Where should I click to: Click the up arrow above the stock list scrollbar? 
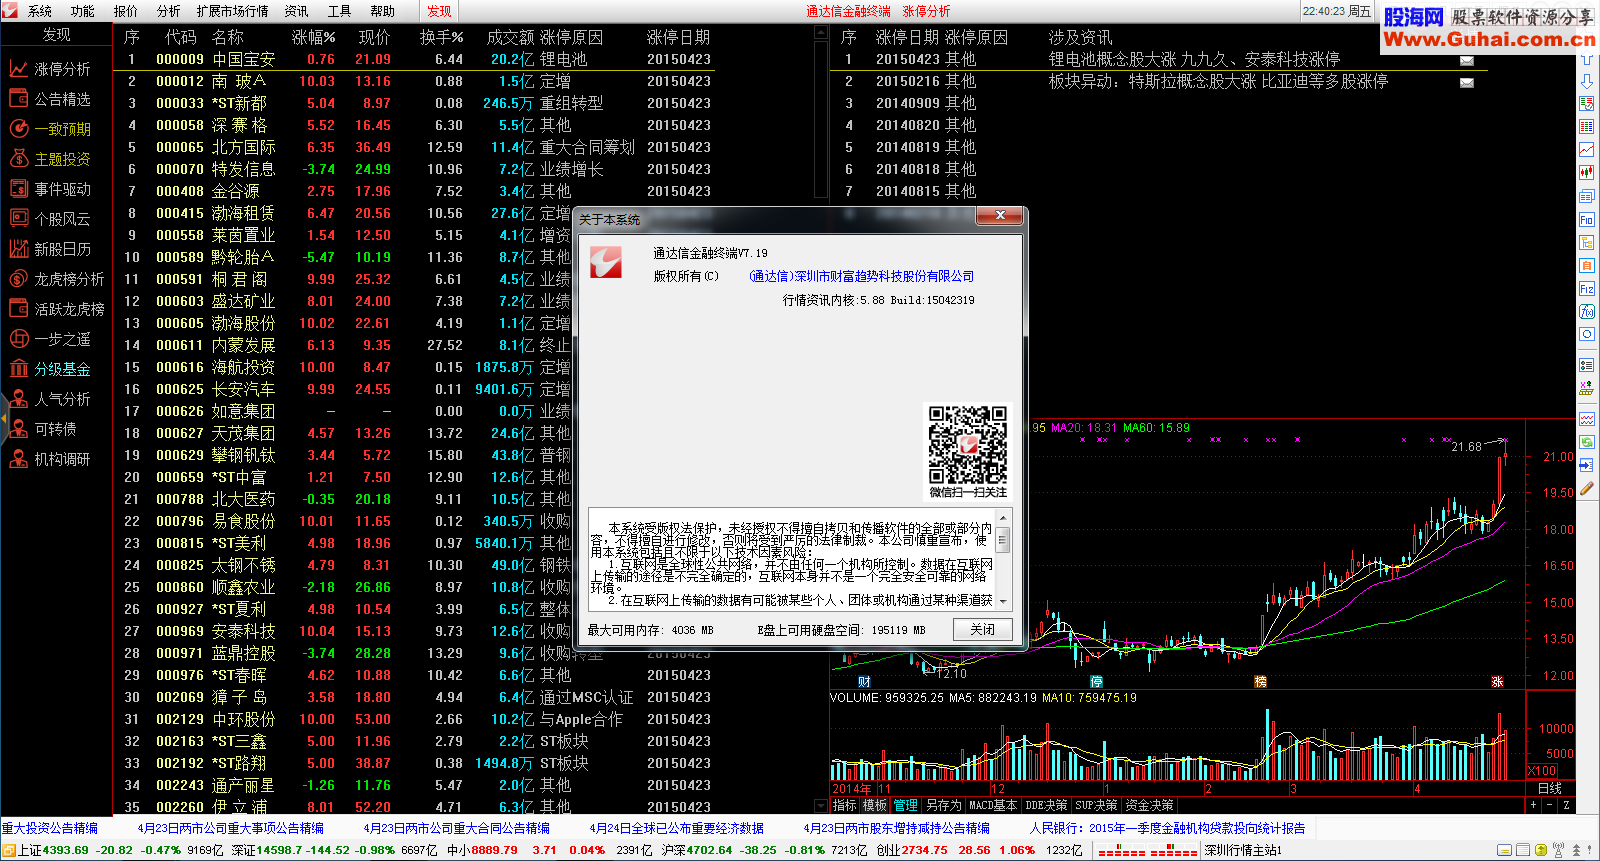[x=821, y=34]
